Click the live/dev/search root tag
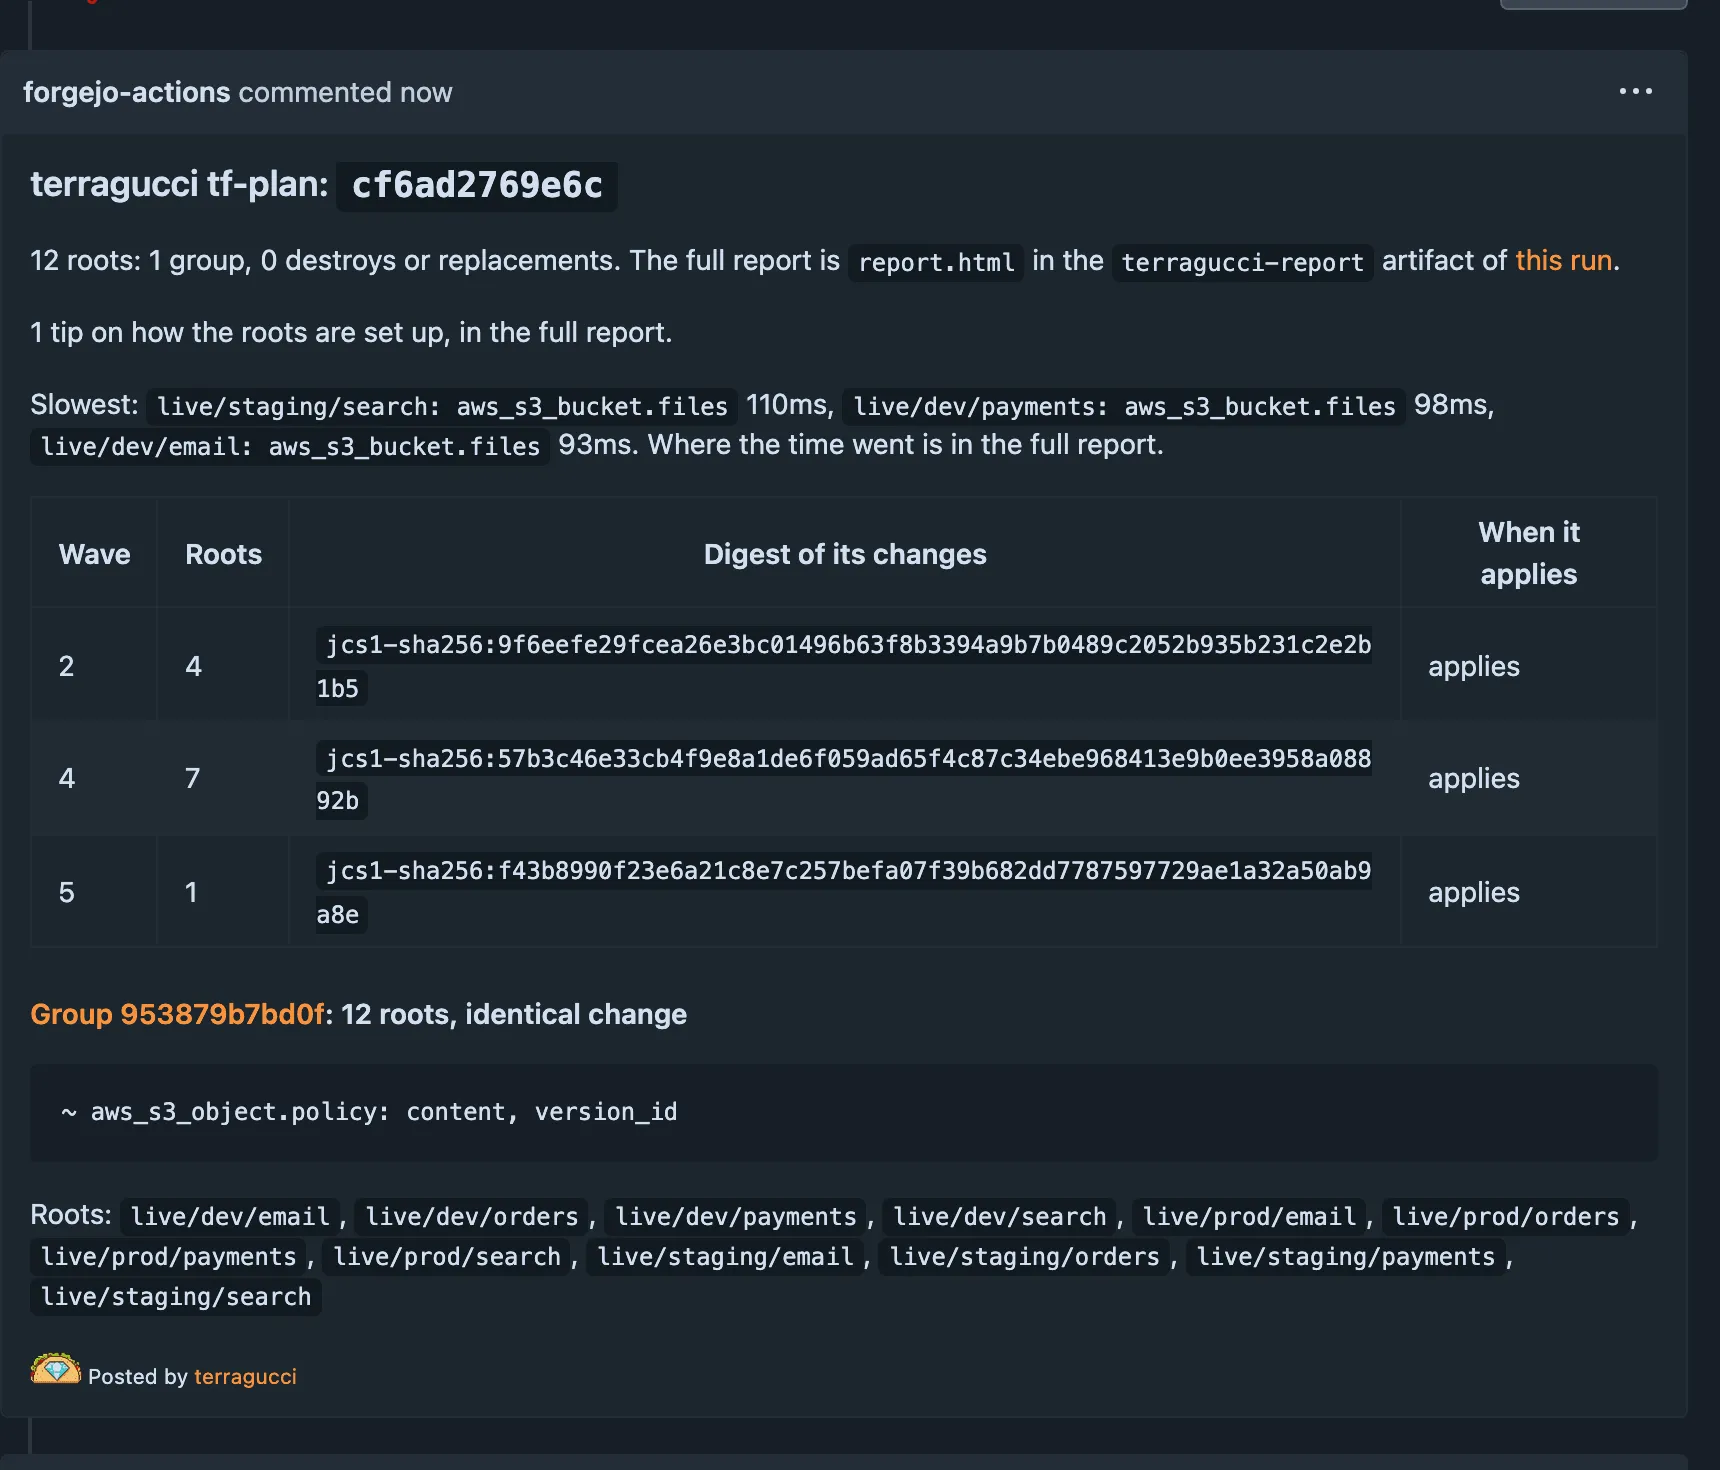The width and height of the screenshot is (1720, 1470). point(1000,1217)
